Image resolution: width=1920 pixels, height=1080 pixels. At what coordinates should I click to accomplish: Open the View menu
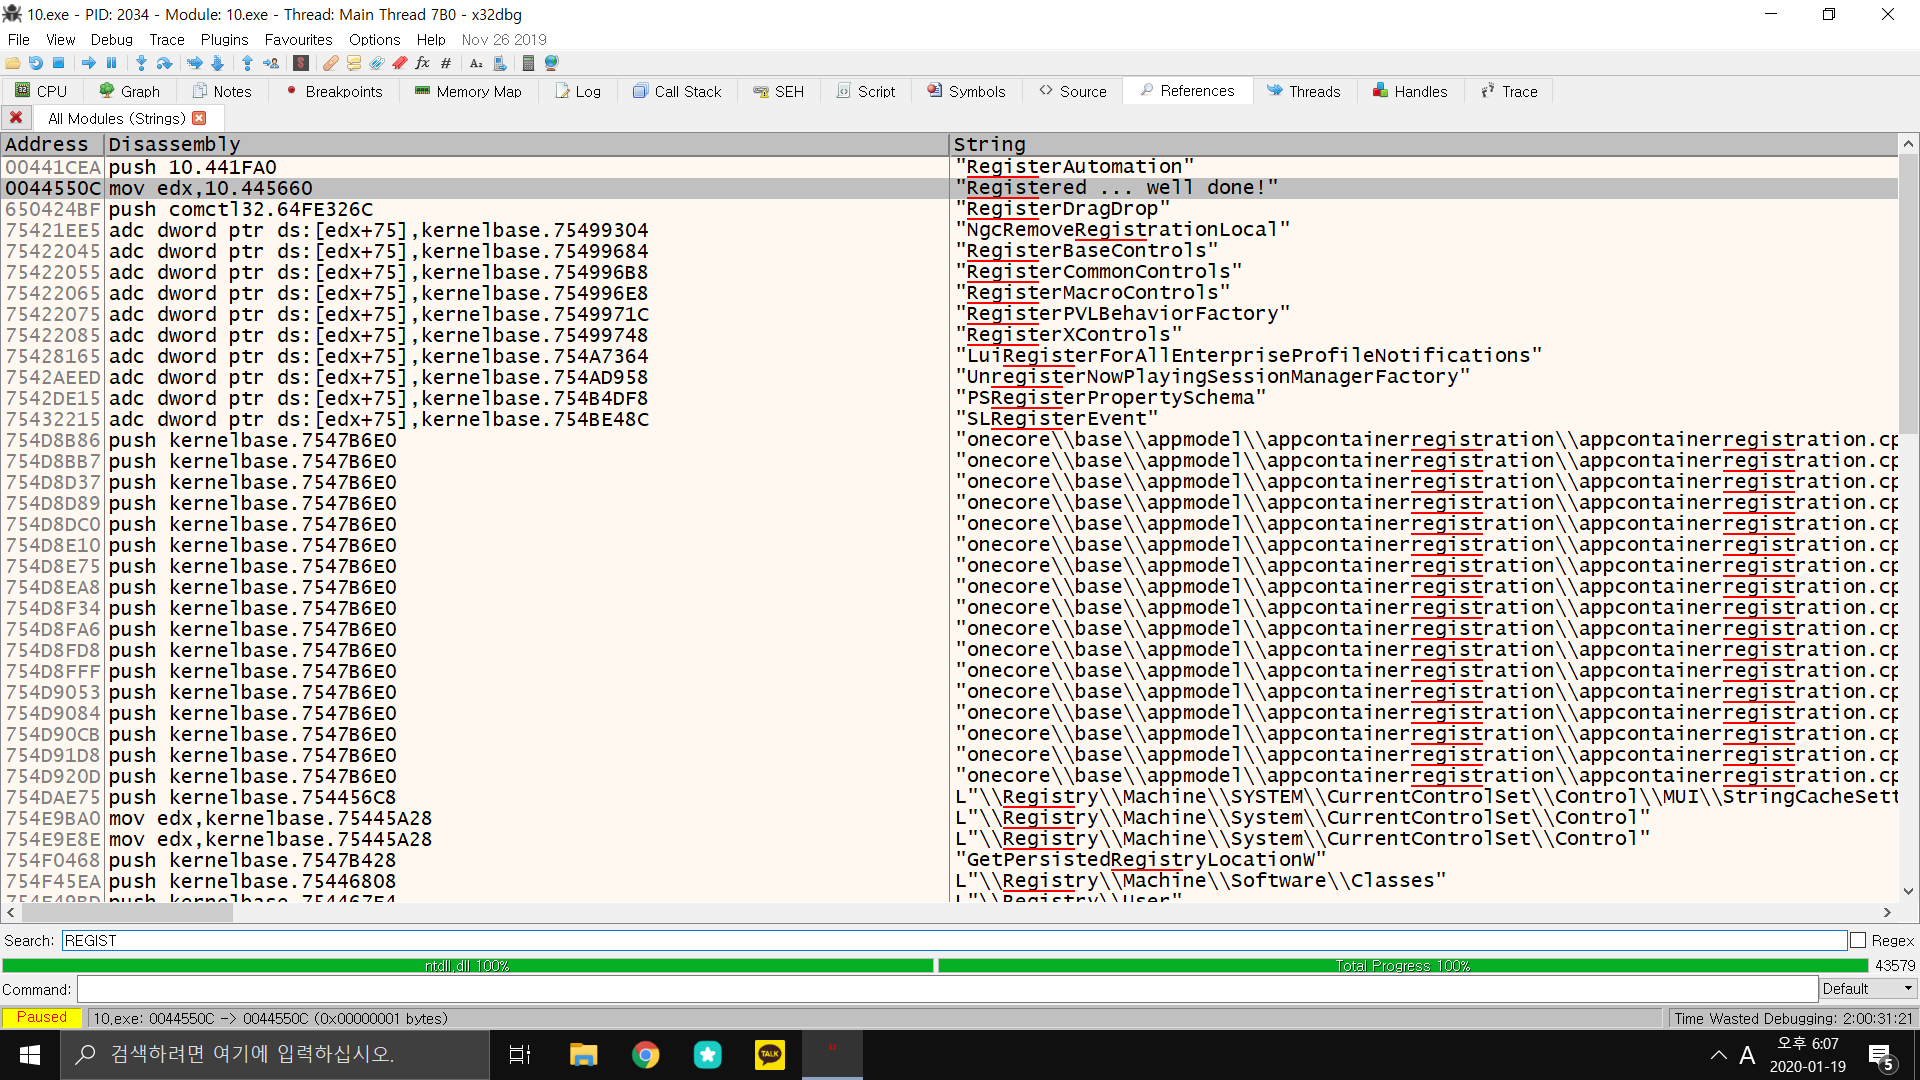click(x=61, y=39)
